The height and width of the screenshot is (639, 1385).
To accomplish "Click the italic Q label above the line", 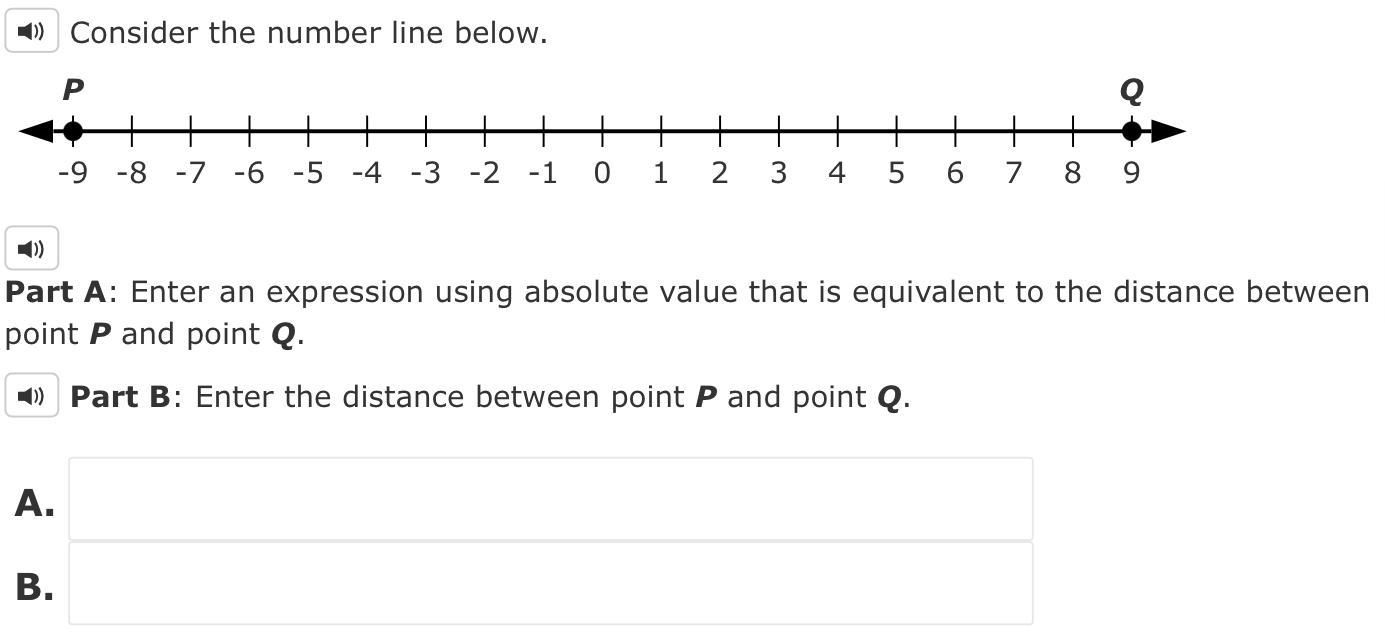I will 1131,91.
